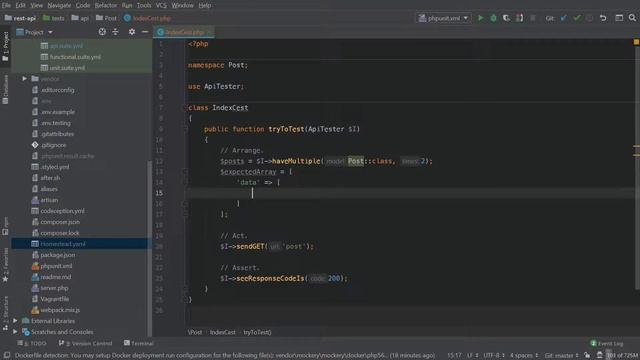Screen dimensions: 640x360
Task: Click the lock read-only status icon
Action: click(587, 356)
